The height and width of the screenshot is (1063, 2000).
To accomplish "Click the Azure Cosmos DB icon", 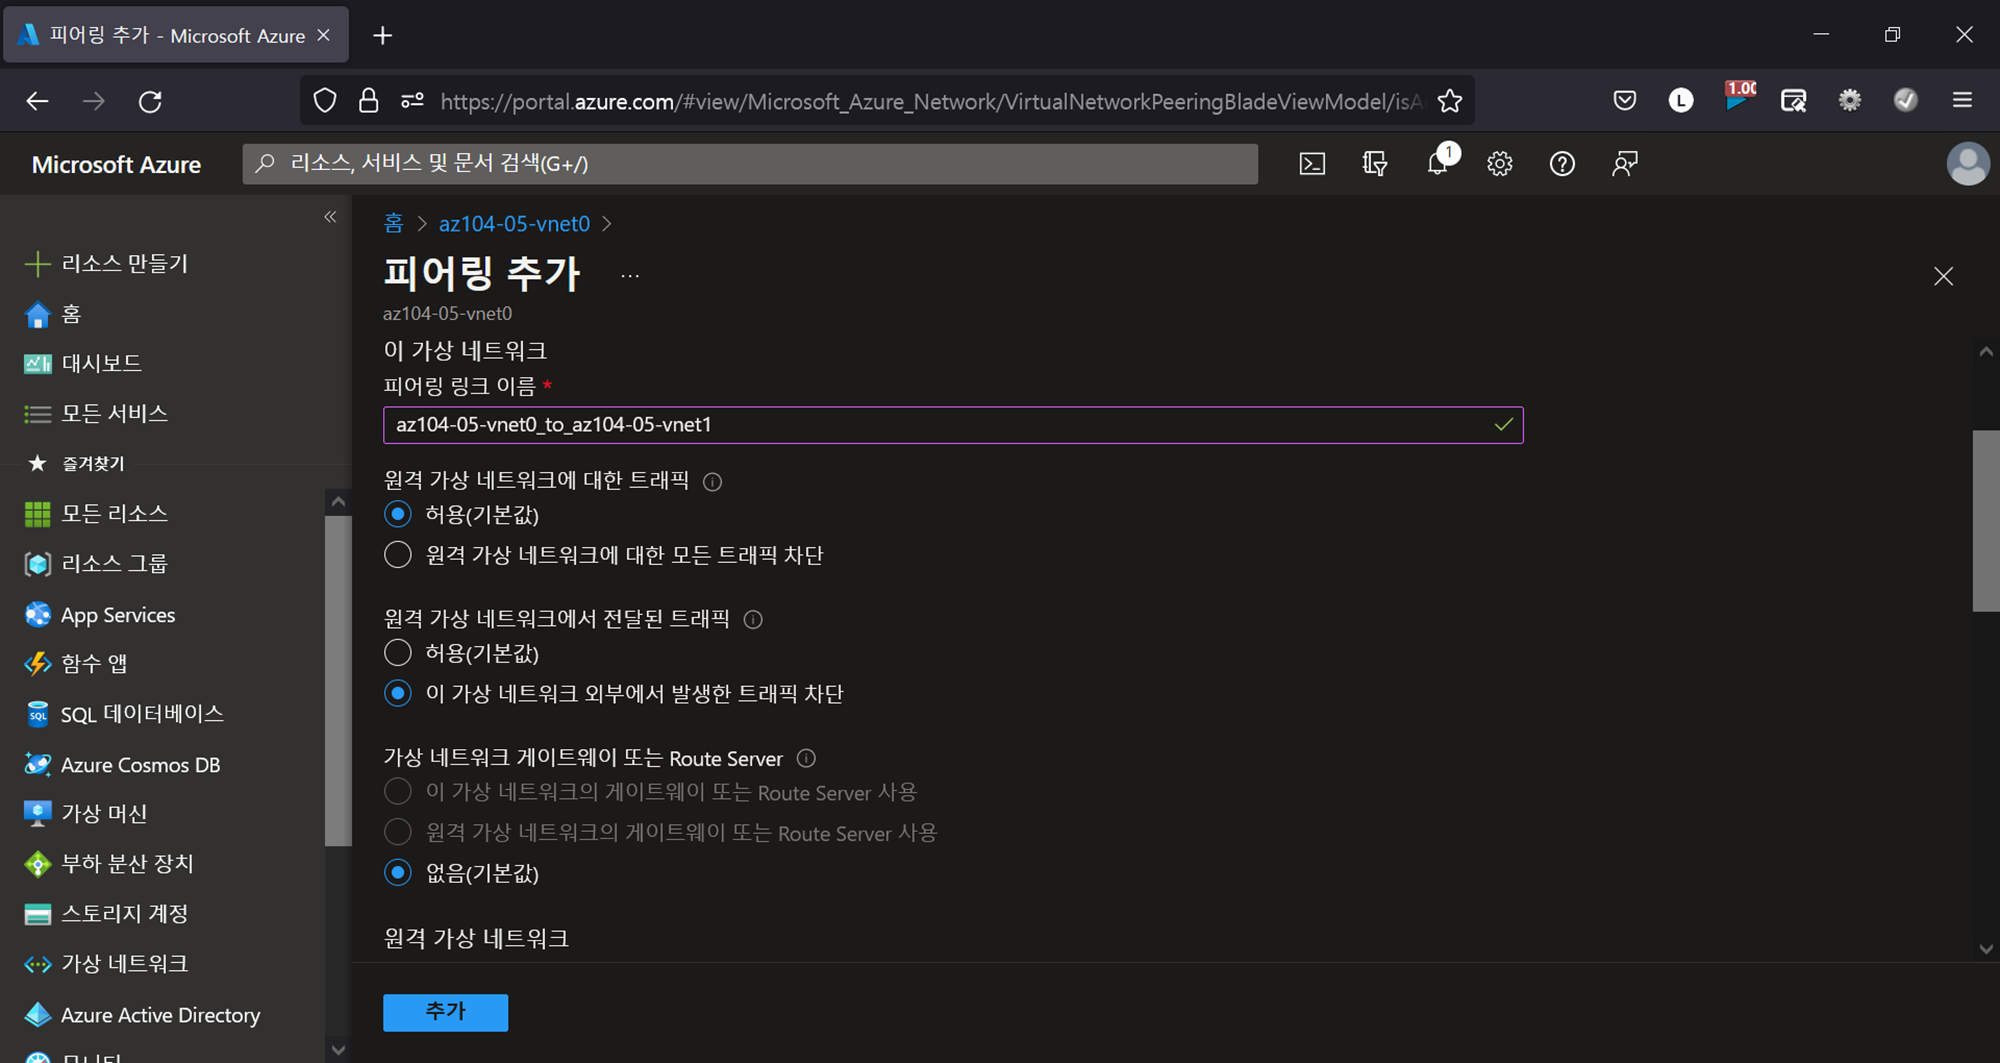I will pos(37,764).
